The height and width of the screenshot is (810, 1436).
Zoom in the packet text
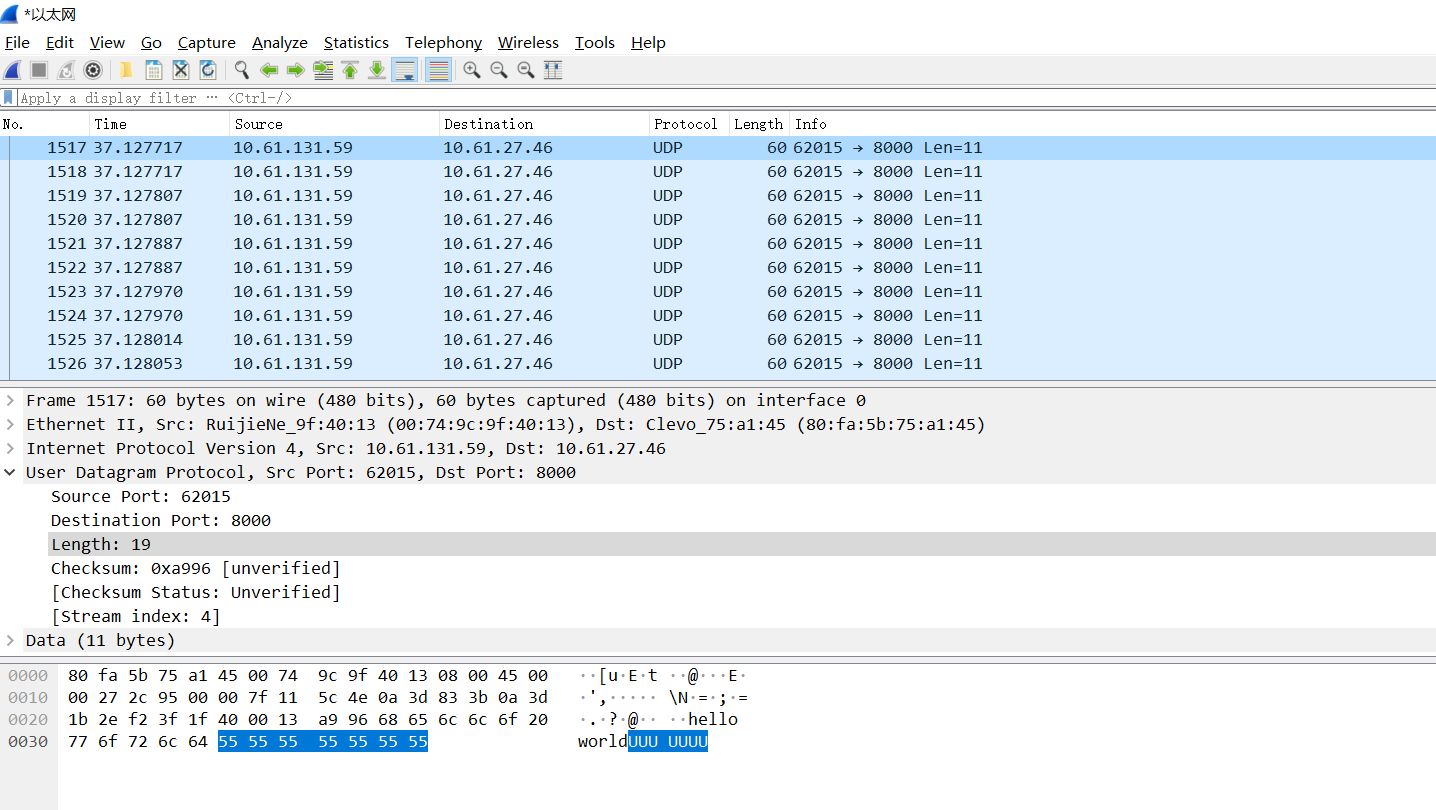tap(471, 70)
